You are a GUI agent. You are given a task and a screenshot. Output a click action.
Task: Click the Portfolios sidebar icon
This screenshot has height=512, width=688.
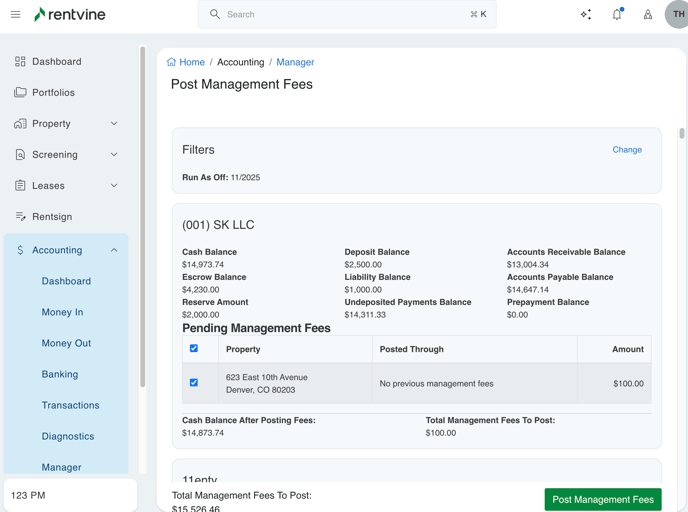pyautogui.click(x=20, y=93)
